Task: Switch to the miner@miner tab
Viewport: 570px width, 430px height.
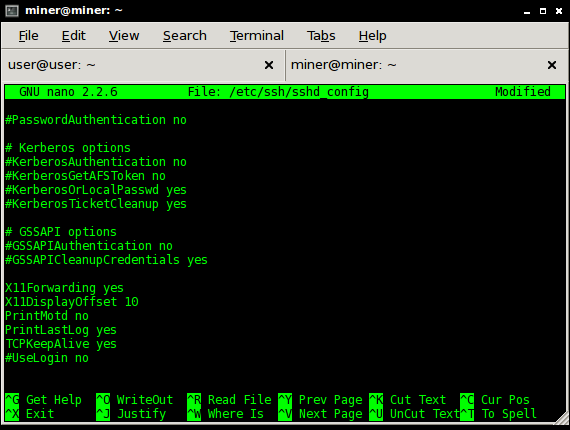Action: (426, 65)
